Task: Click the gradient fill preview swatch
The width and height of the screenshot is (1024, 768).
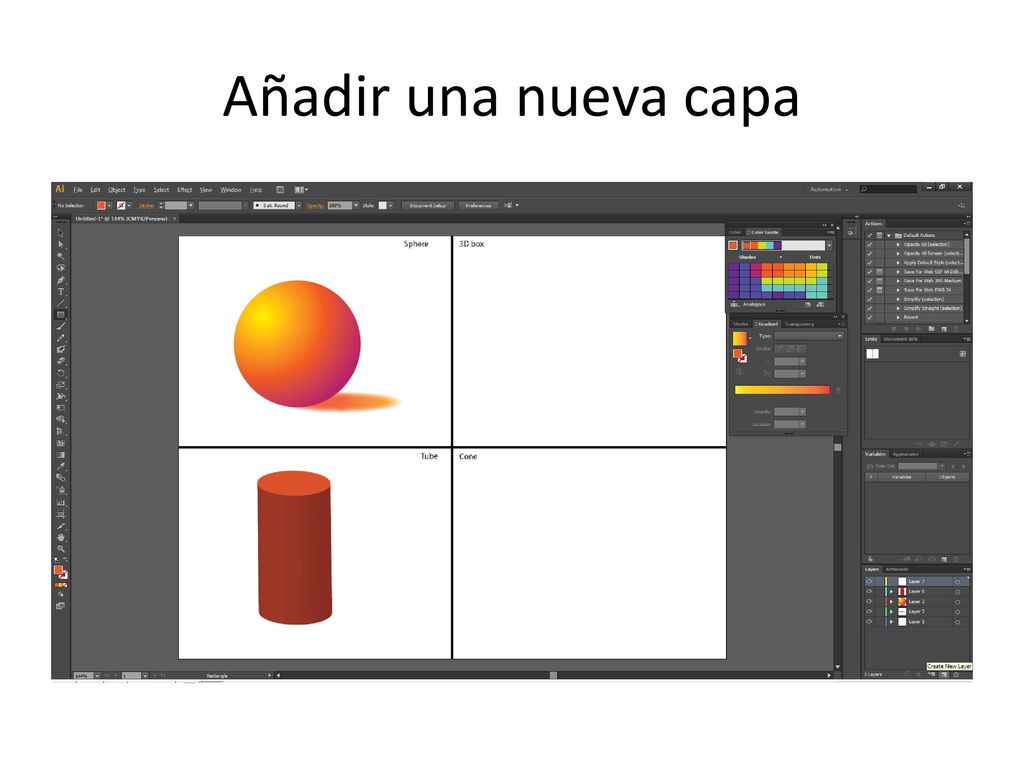Action: [739, 338]
